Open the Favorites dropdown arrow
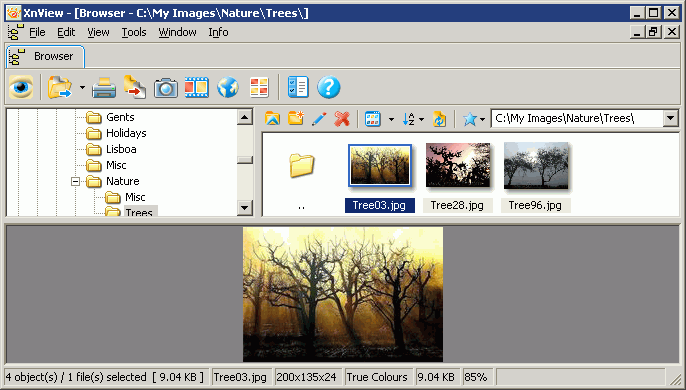 [482, 119]
